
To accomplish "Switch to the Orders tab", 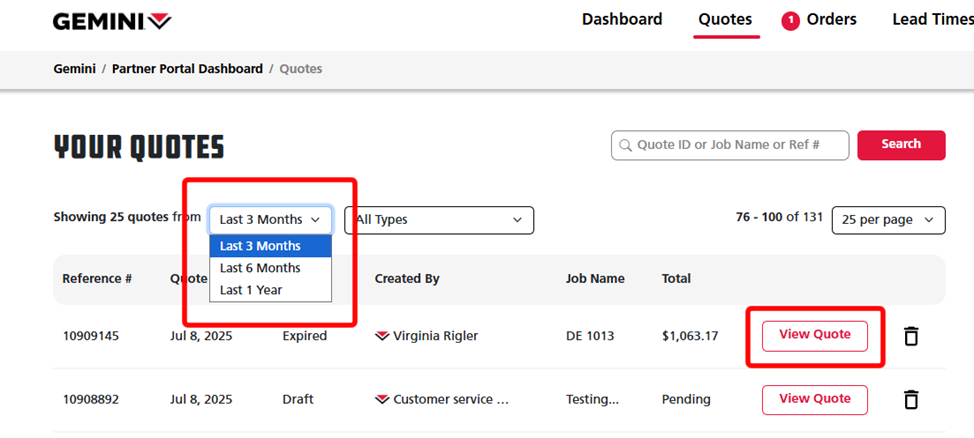I will [x=831, y=19].
